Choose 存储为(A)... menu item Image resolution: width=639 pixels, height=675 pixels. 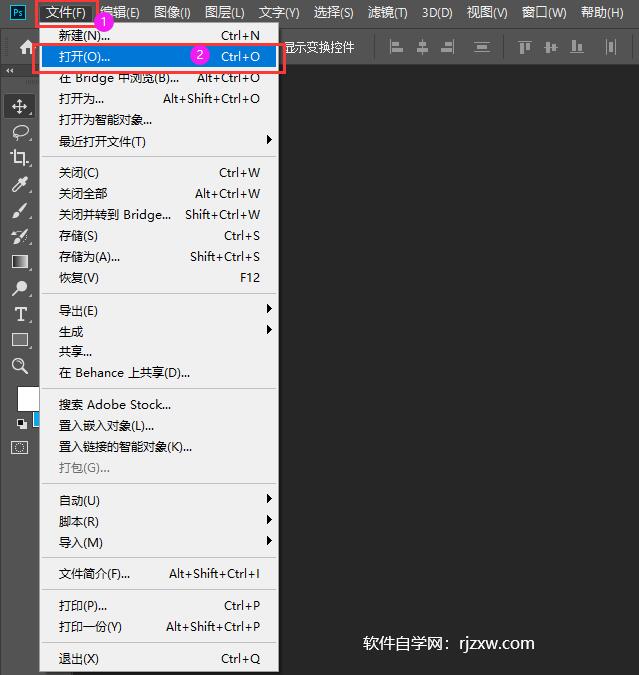159,257
